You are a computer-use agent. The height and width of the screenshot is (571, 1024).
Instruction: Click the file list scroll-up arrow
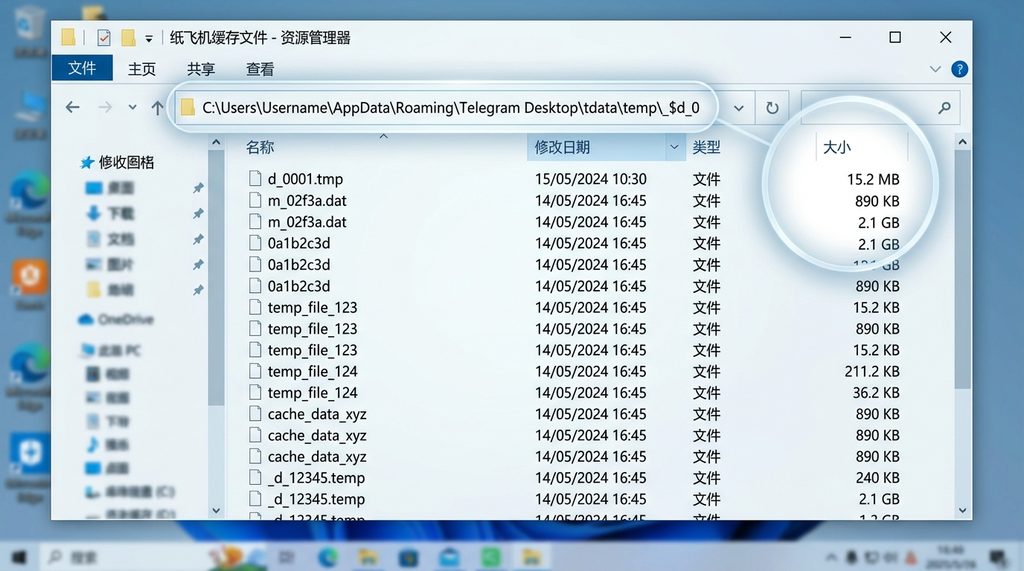click(x=962, y=142)
